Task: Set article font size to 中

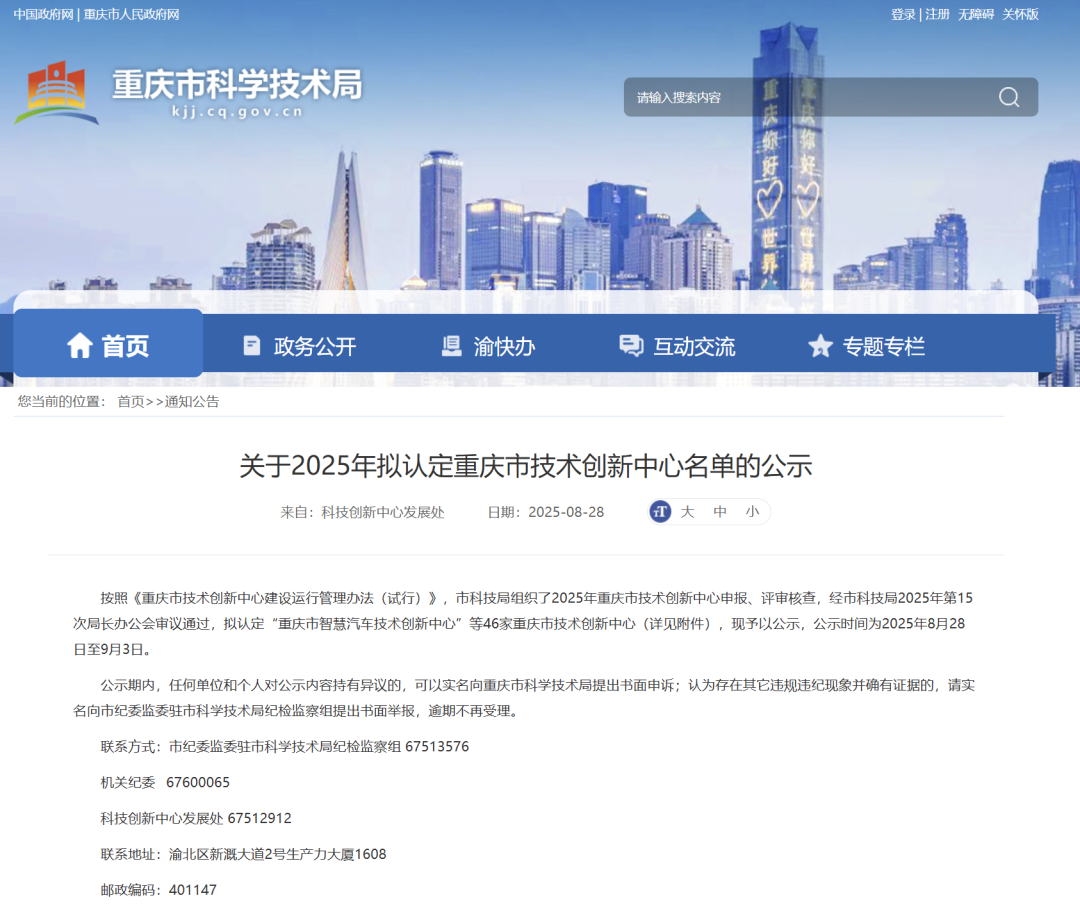Action: [720, 512]
